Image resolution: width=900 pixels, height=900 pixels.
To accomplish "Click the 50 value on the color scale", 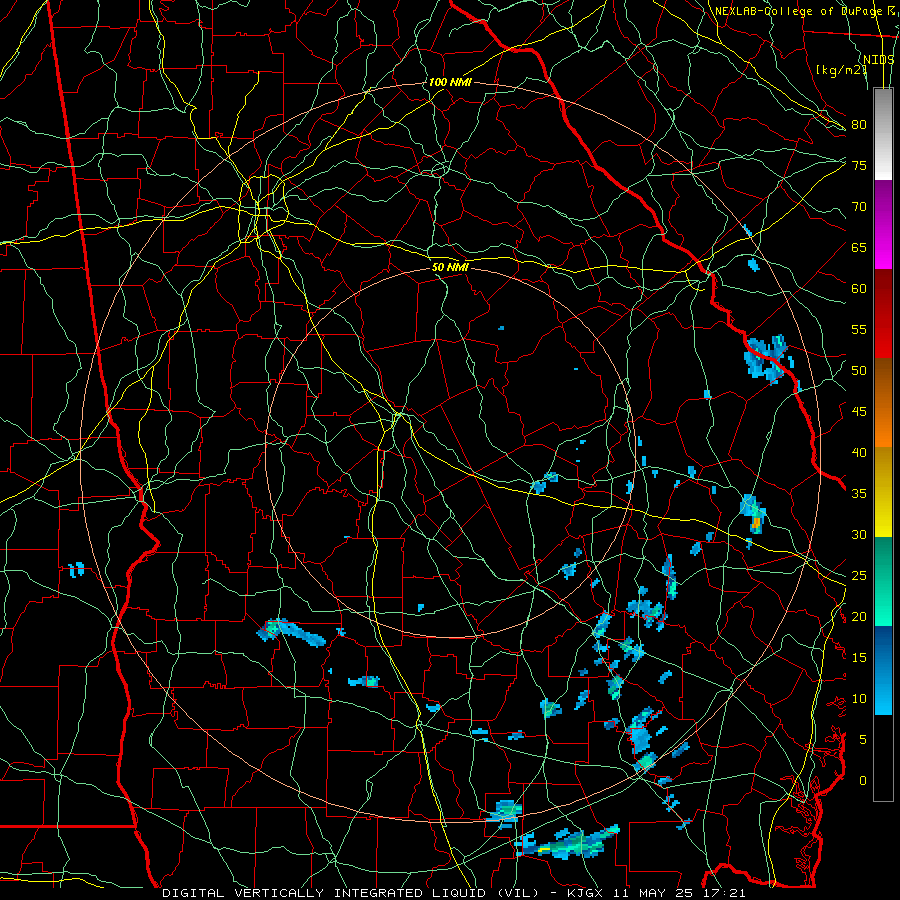I will (859, 371).
